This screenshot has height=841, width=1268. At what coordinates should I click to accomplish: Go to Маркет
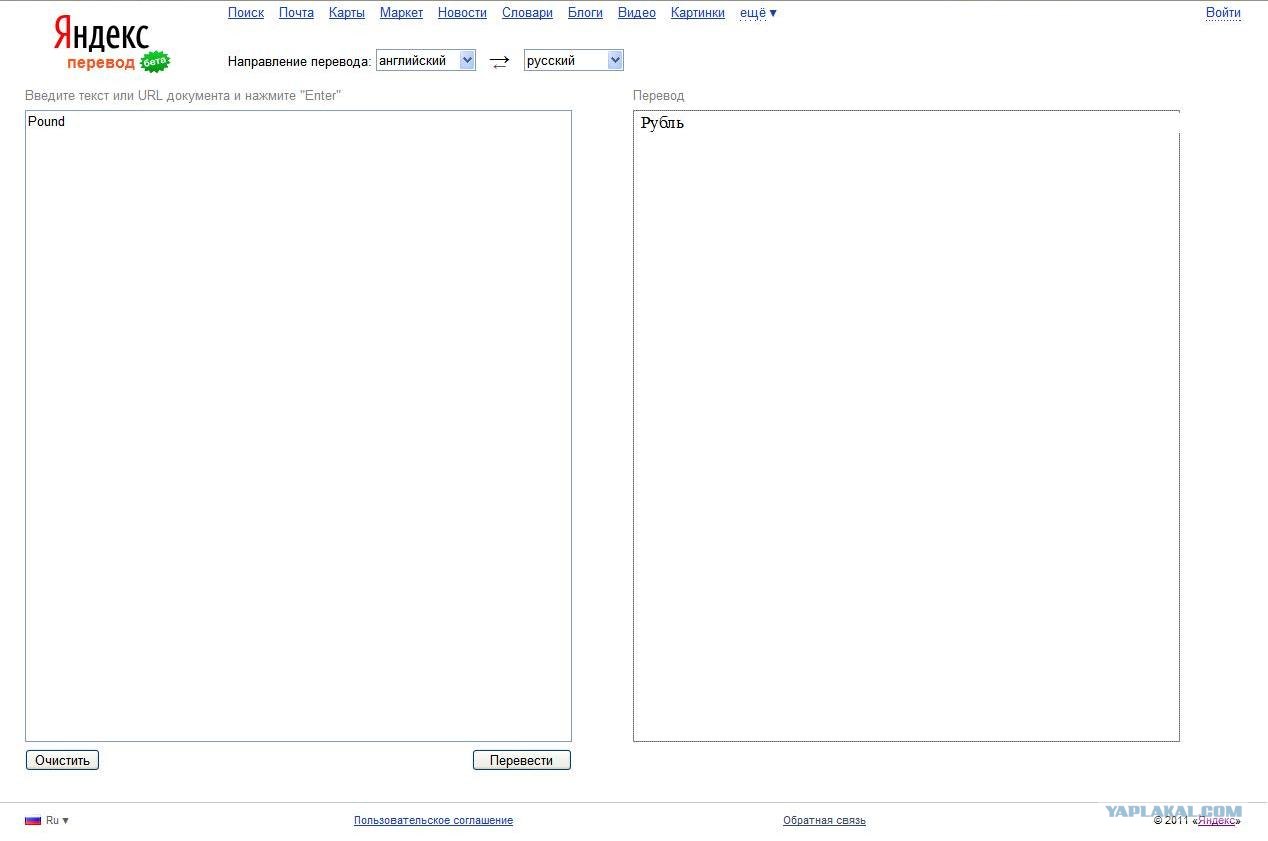coord(401,13)
